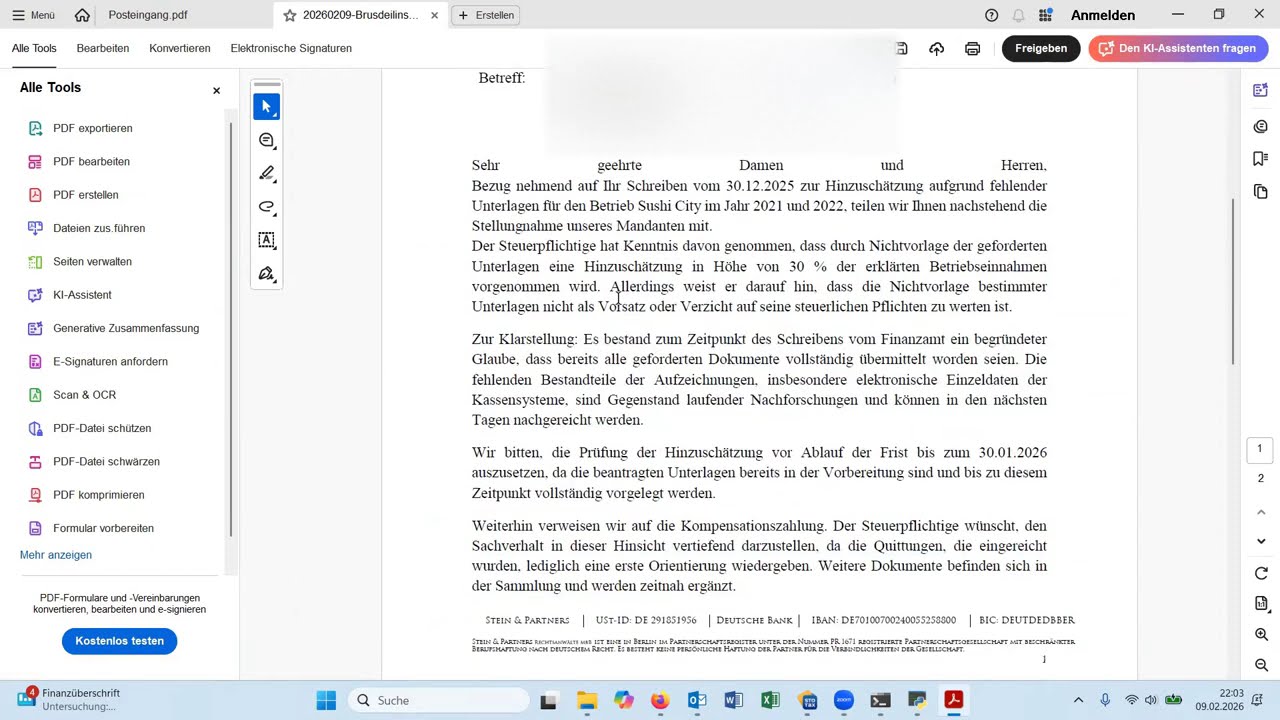1280x720 pixels.
Task: Select the freehand draw lasso tool
Action: 266,207
